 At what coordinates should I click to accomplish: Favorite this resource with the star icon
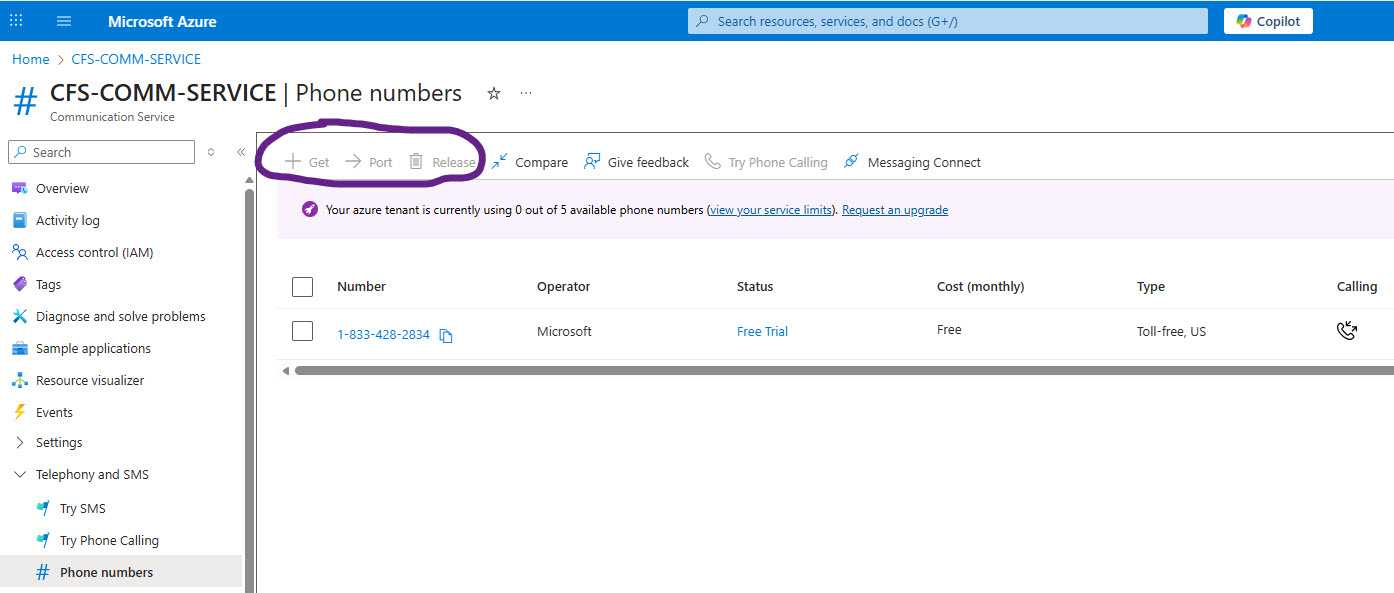[493, 93]
